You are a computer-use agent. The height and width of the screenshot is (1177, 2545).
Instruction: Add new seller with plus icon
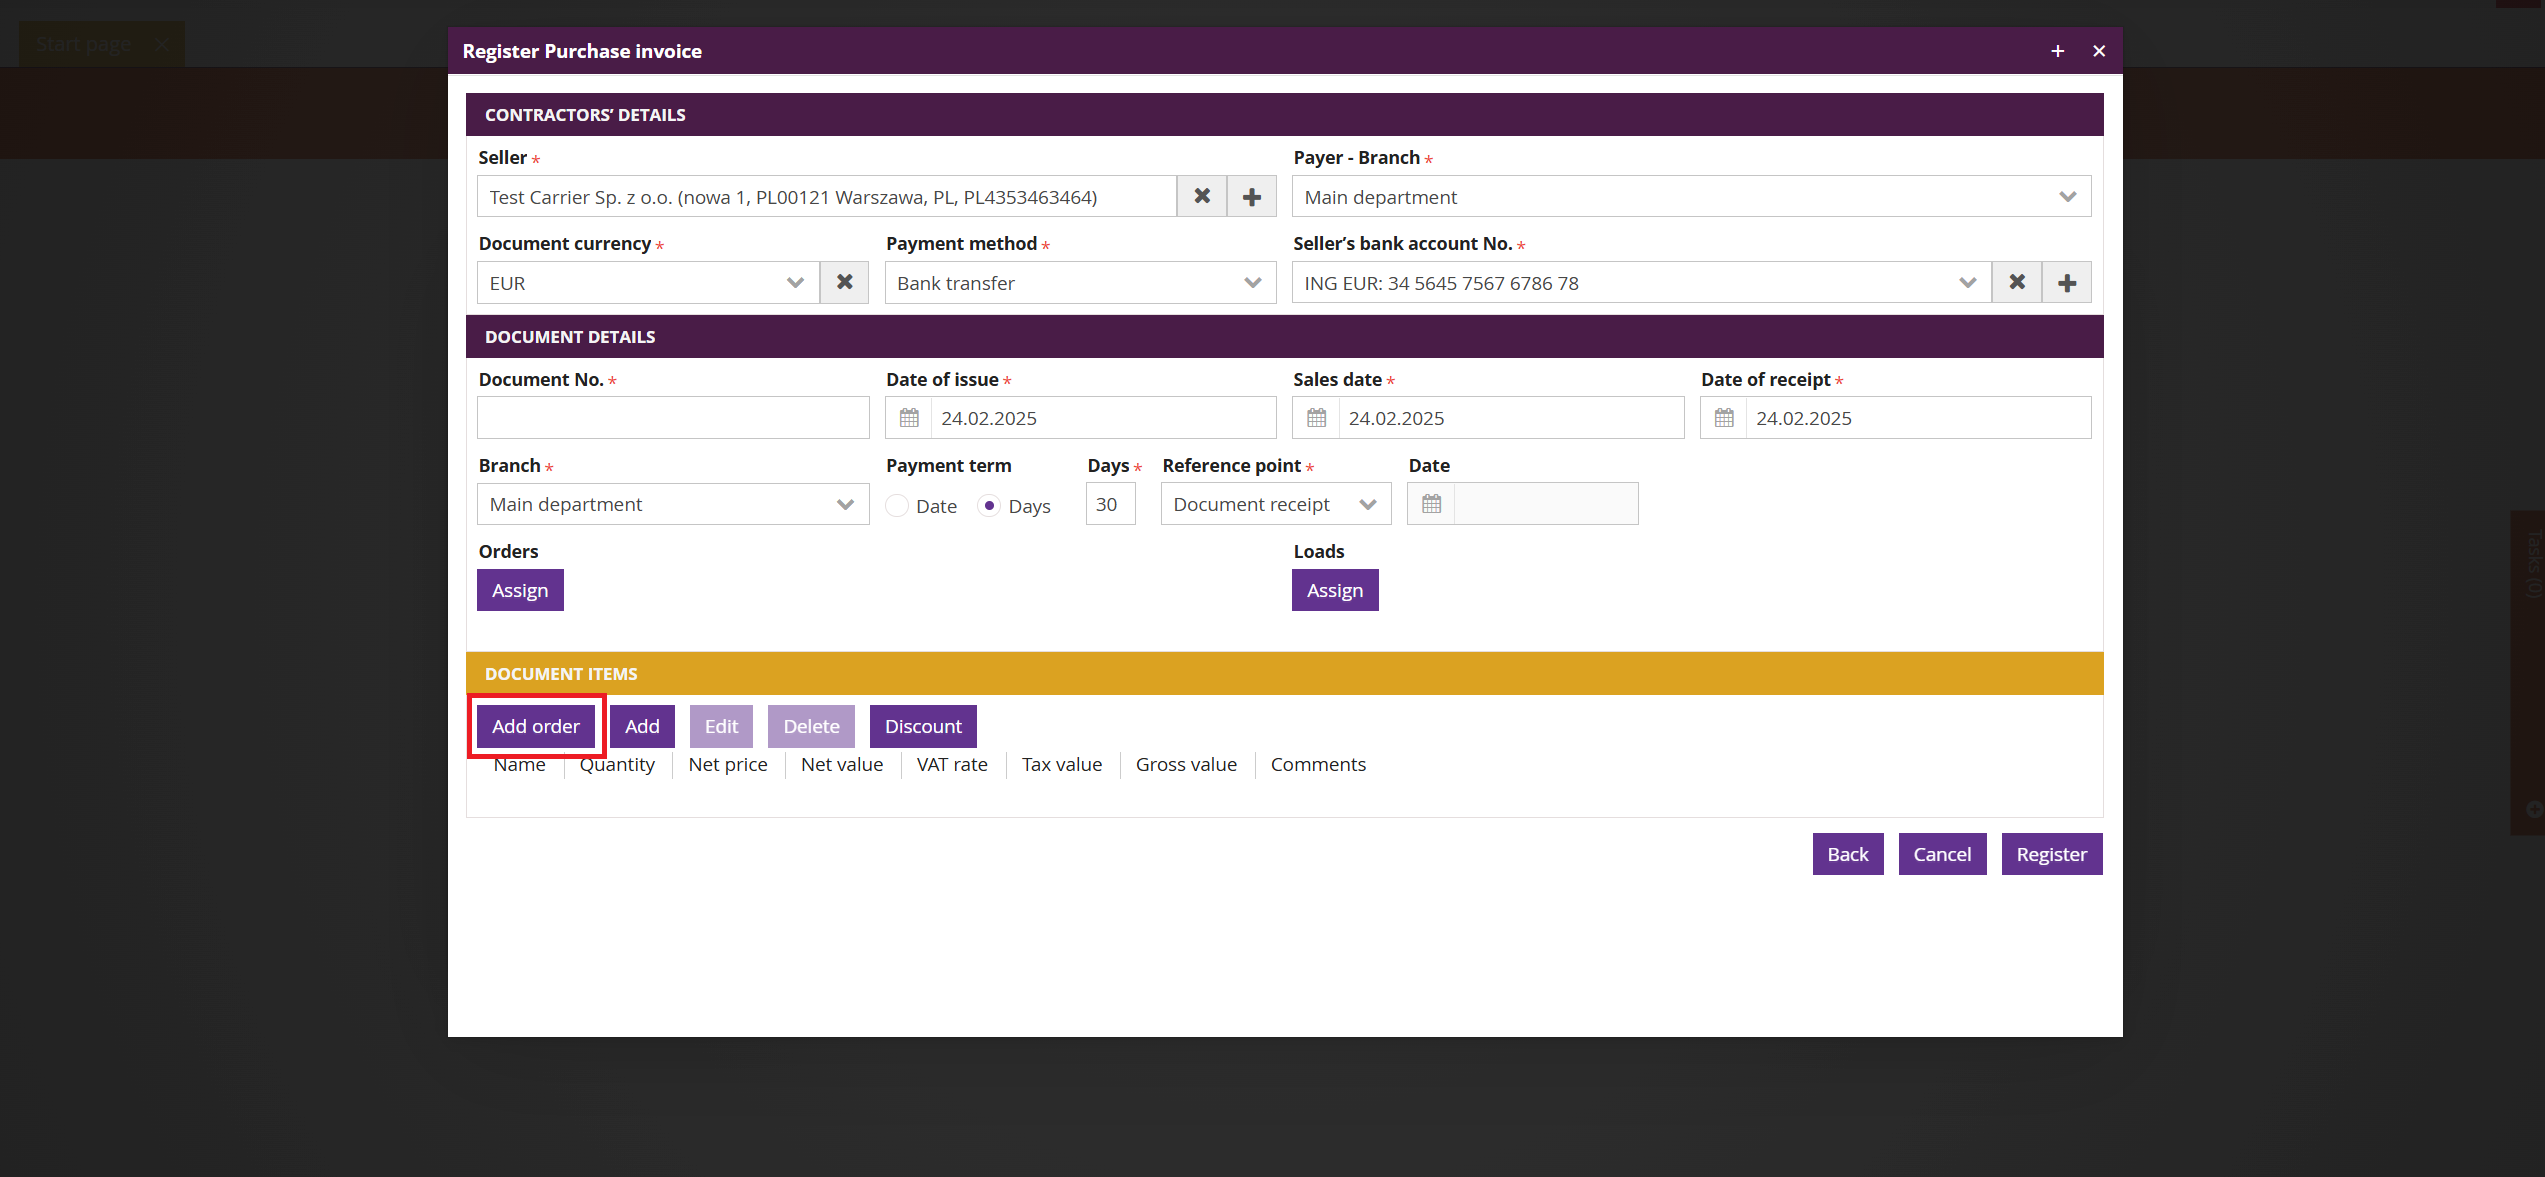[1252, 197]
